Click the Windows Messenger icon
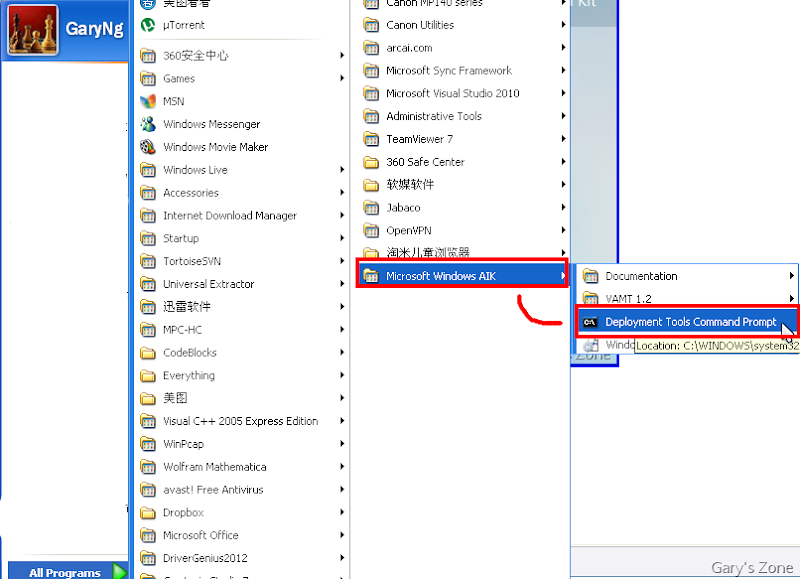The image size is (800, 579). pyautogui.click(x=148, y=124)
